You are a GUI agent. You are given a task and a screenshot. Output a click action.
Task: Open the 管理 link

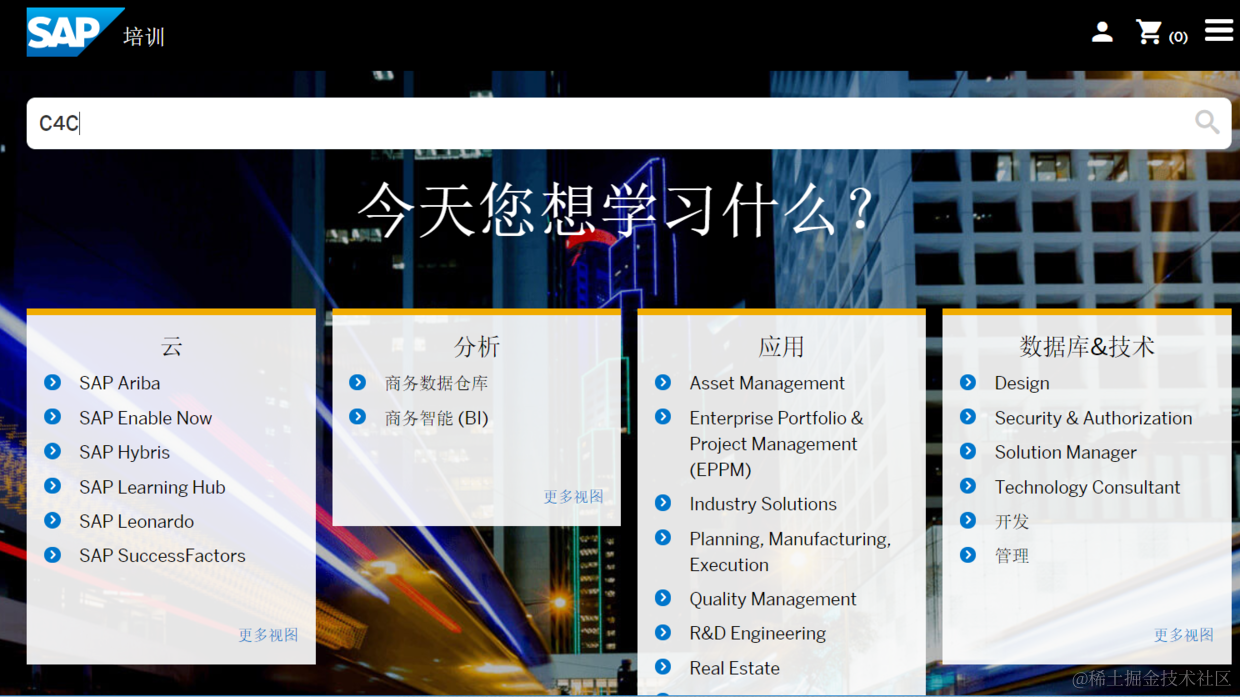click(1011, 555)
